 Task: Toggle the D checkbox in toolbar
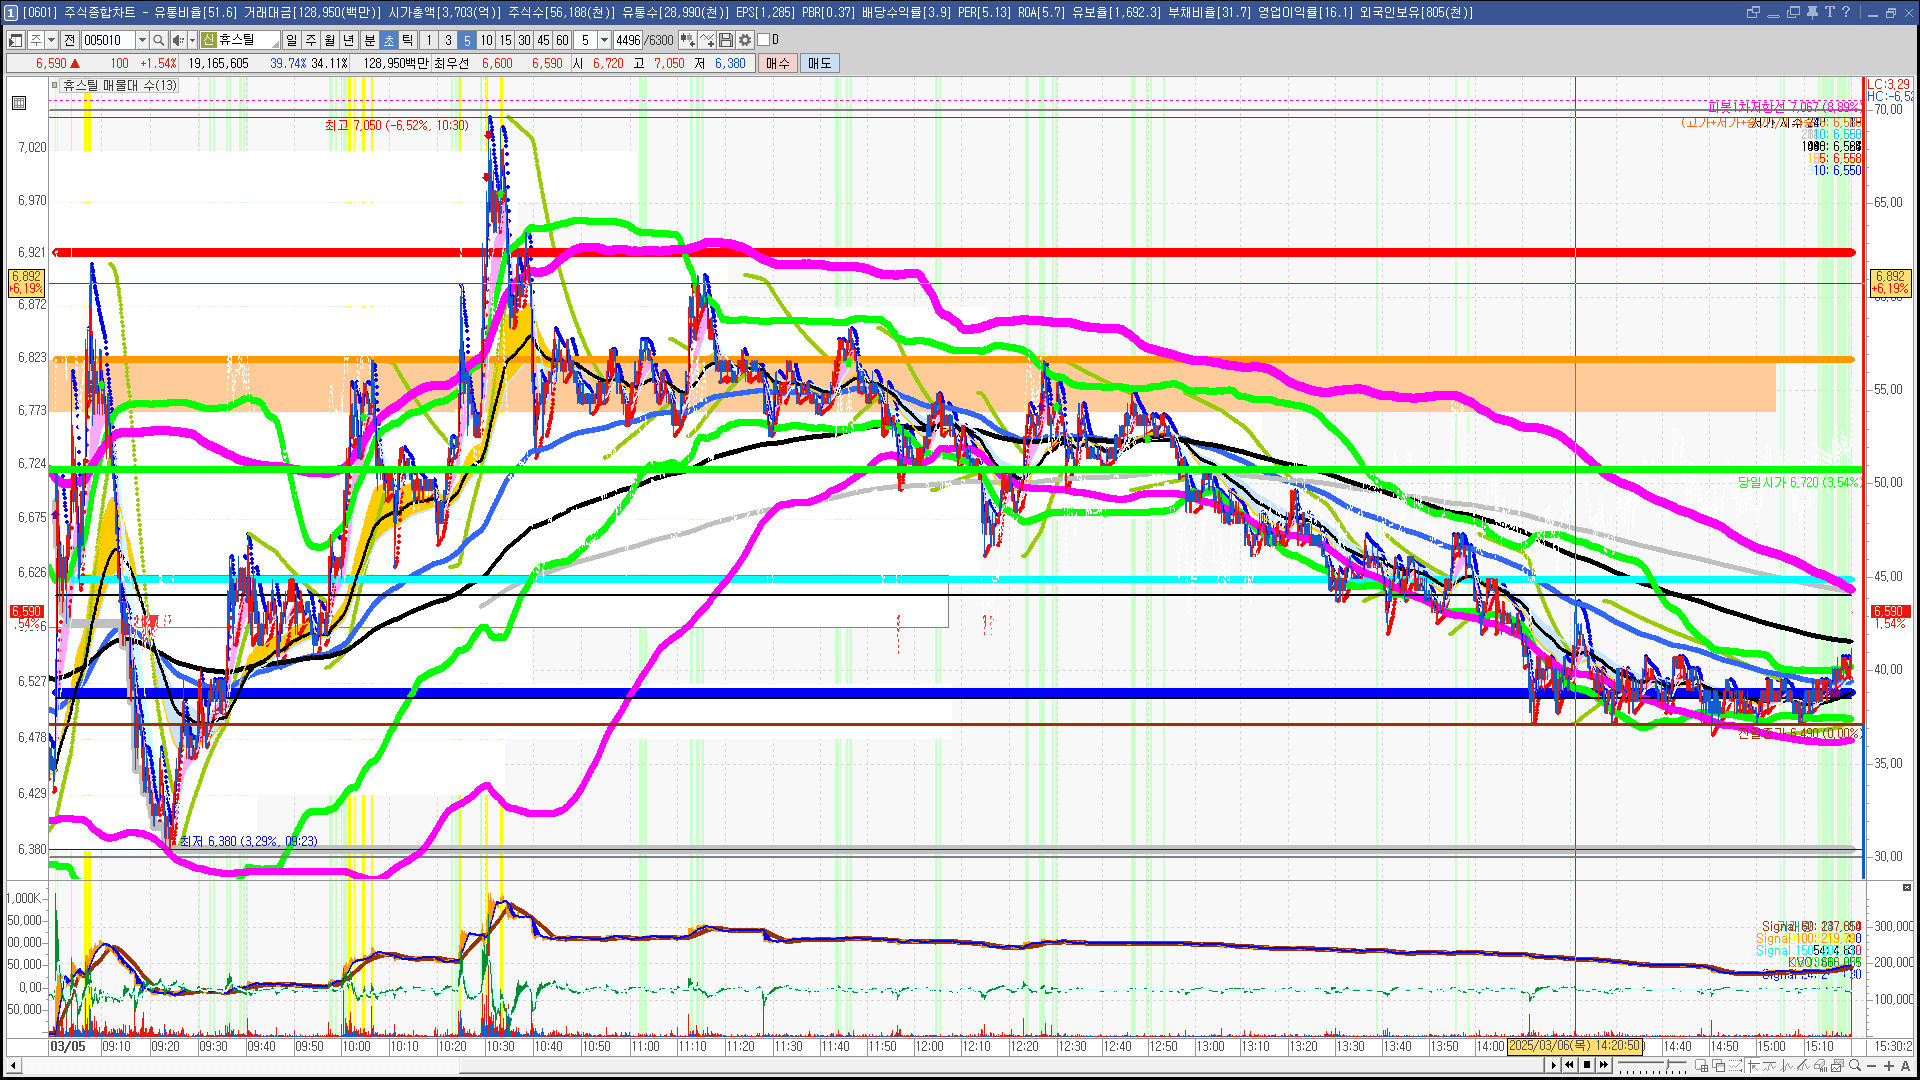(764, 40)
